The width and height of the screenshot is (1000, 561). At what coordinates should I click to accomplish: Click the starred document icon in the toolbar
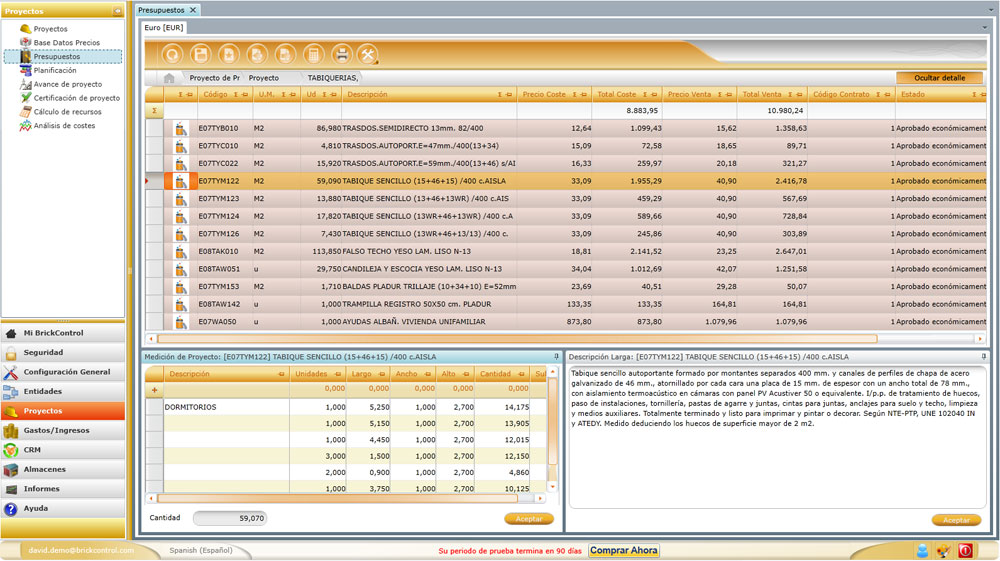point(229,55)
